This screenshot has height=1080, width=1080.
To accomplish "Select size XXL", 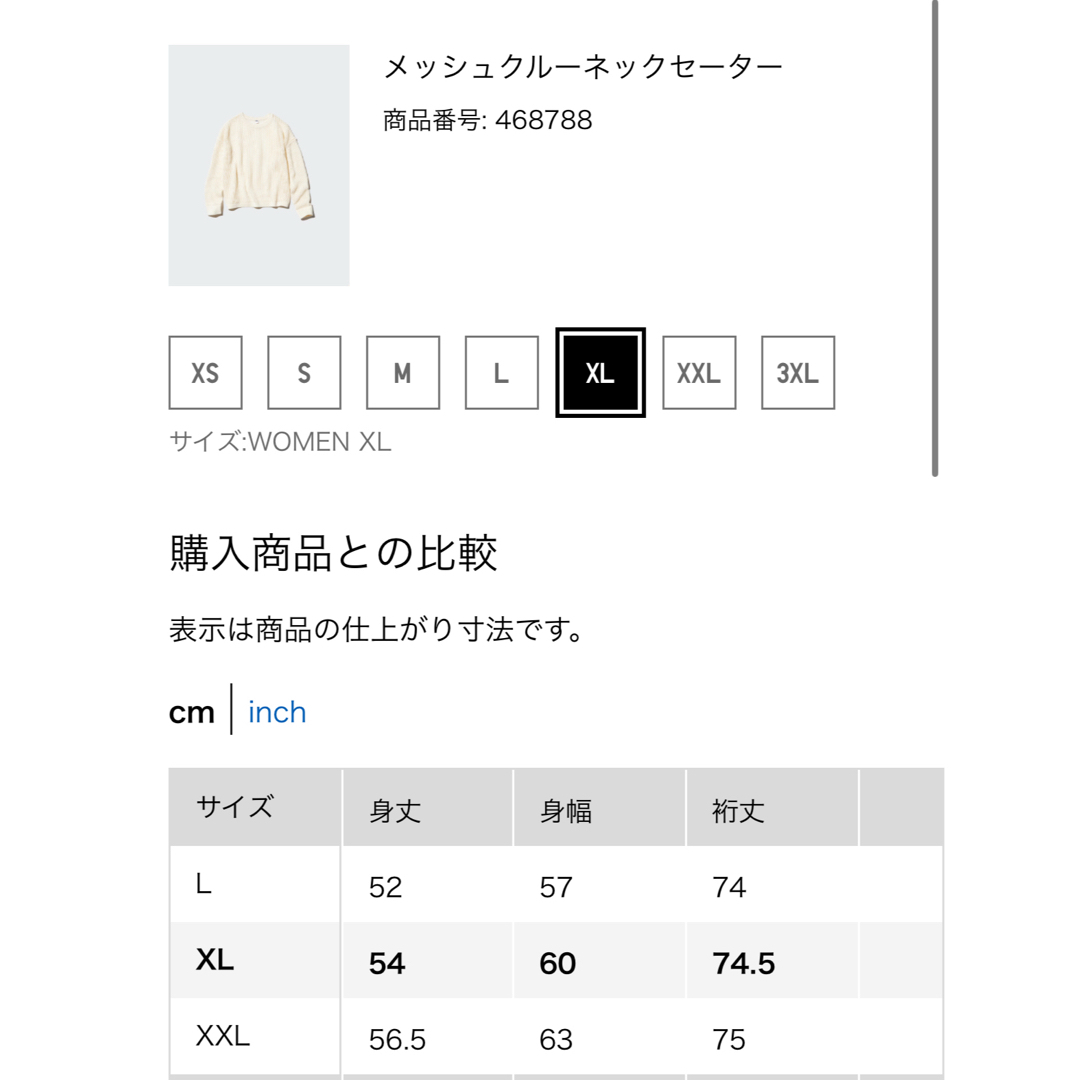I will pyautogui.click(x=699, y=373).
